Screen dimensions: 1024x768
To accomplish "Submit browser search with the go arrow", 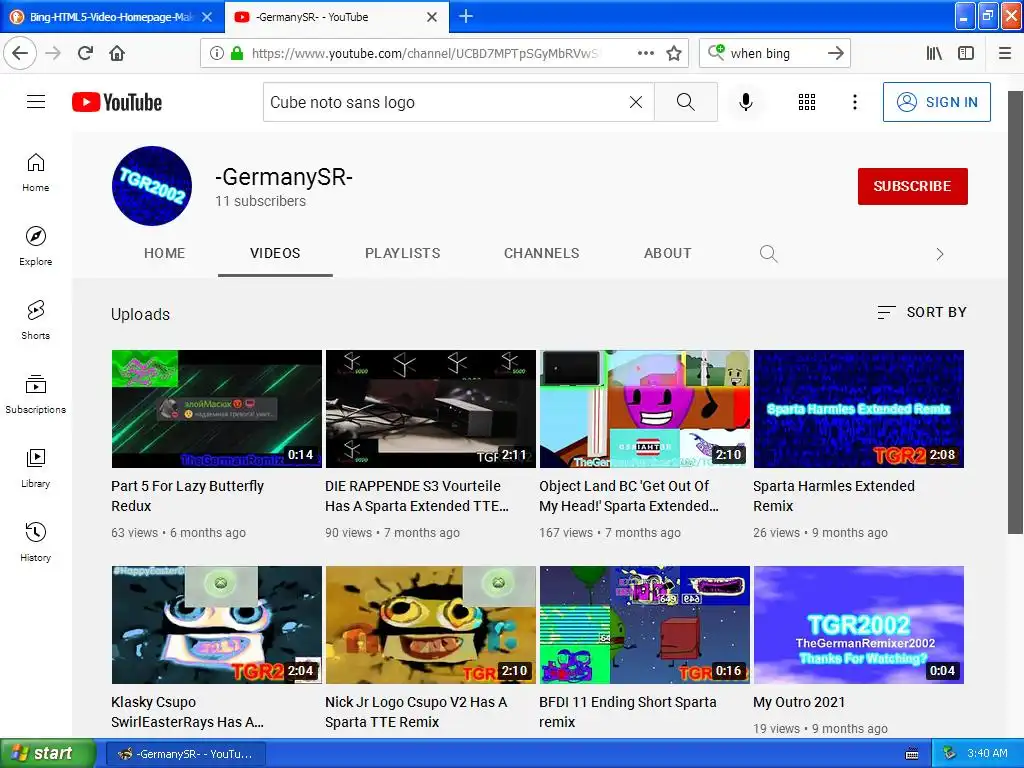I will [835, 53].
